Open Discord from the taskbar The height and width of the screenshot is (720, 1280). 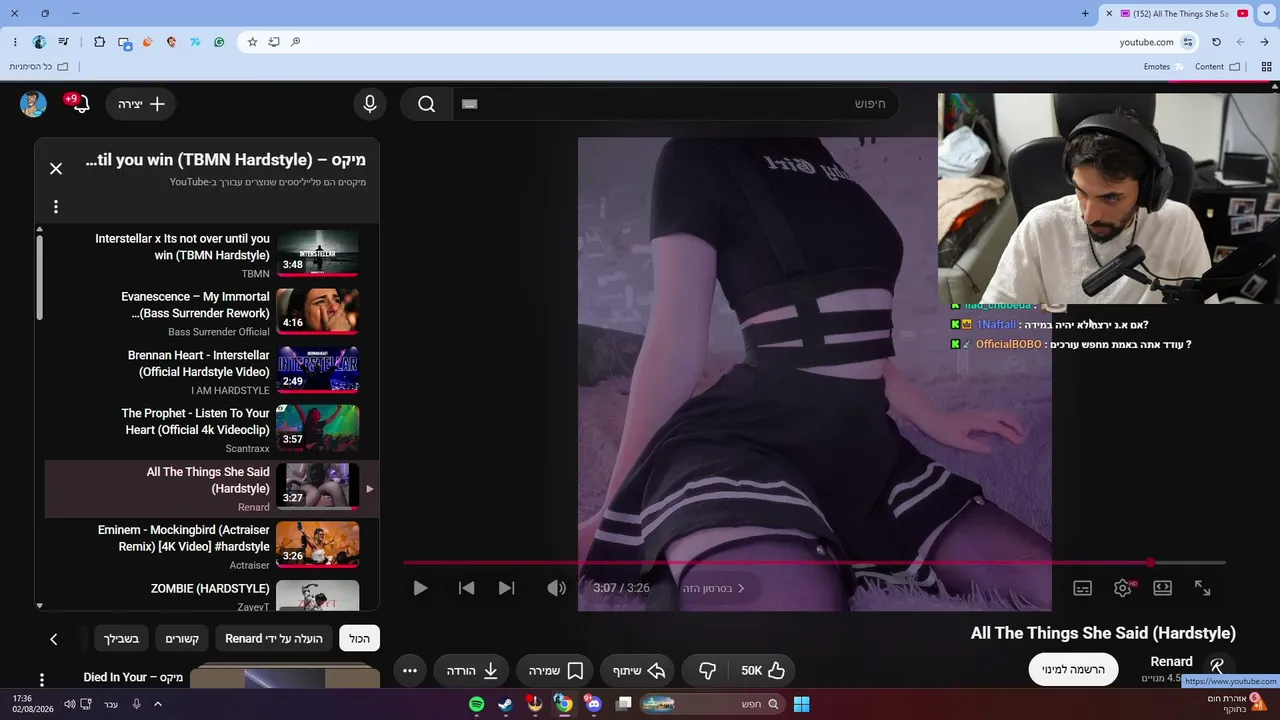tap(594, 704)
